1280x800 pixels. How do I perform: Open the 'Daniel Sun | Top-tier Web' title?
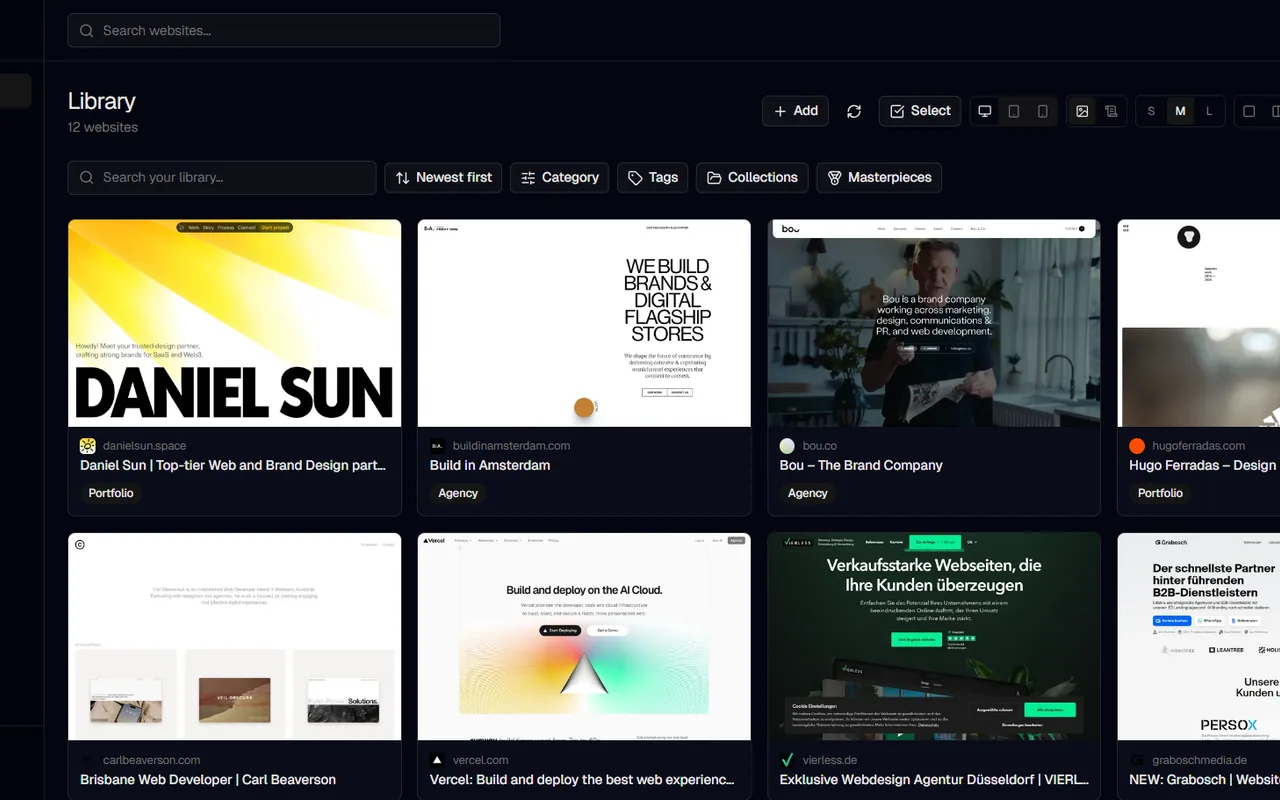pyautogui.click(x=233, y=465)
